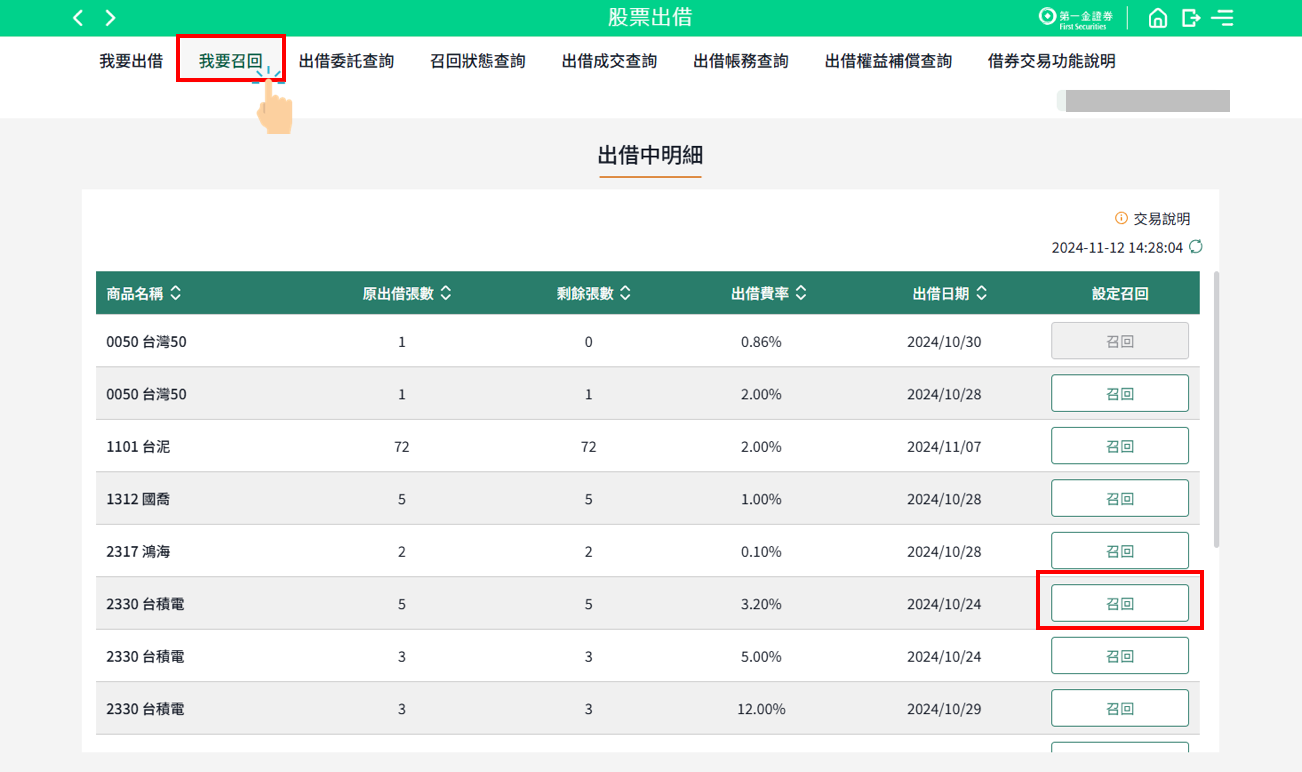The image size is (1302, 772).
Task: Recall the 2317 鴻海 lending
Action: click(x=1119, y=551)
